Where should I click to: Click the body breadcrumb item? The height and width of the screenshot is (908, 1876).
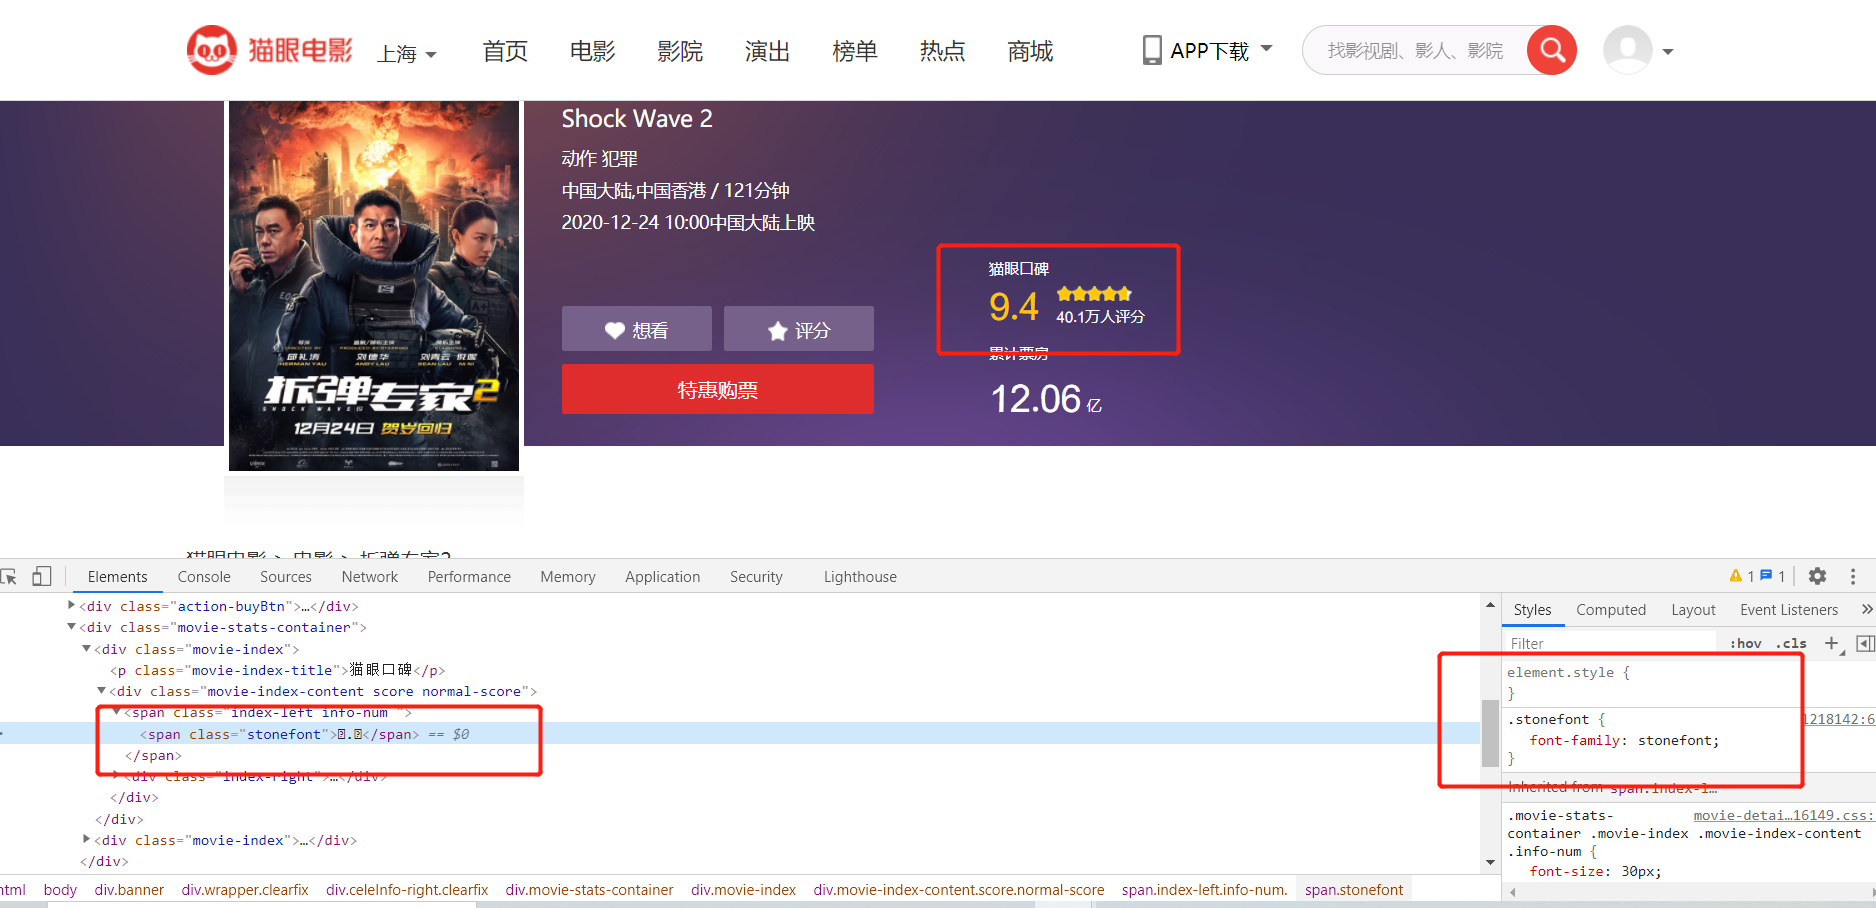(60, 889)
